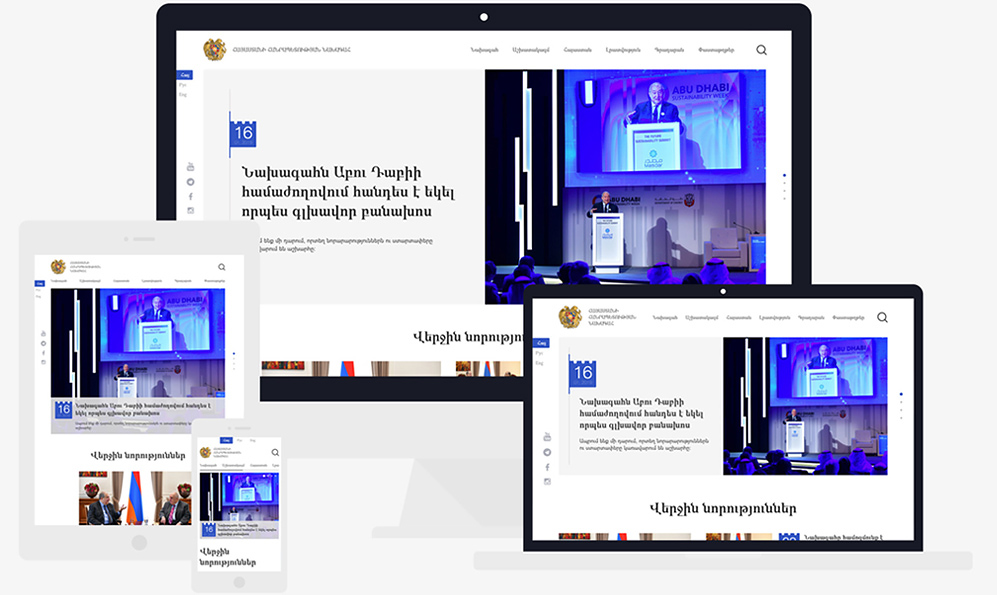Open Փաստաթղթեր menu on desktop monitor

pos(716,50)
